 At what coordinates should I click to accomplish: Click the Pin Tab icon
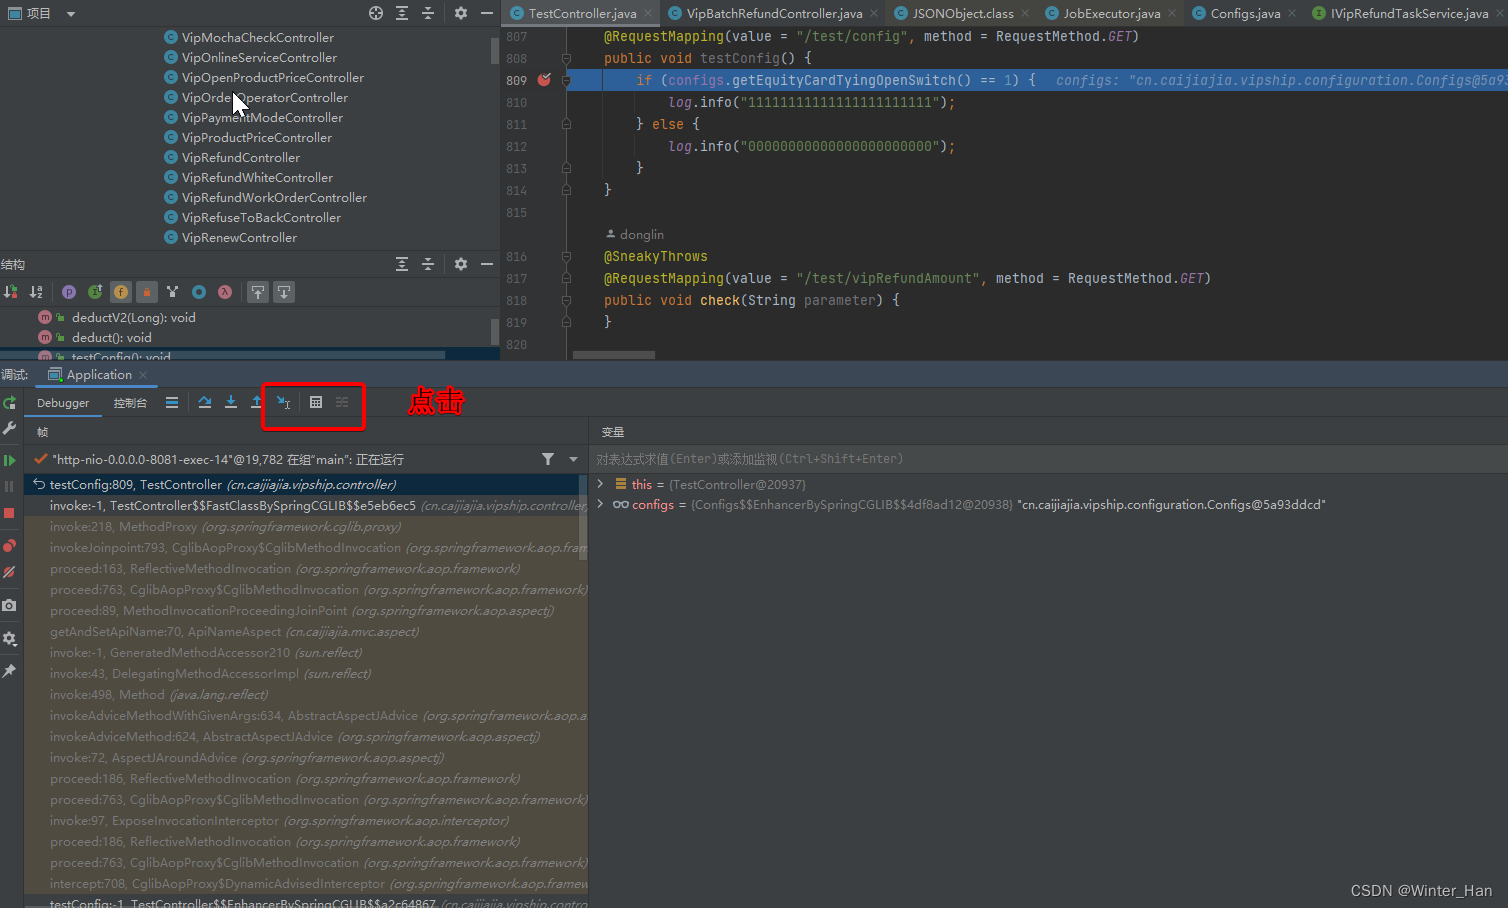pyautogui.click(x=9, y=671)
